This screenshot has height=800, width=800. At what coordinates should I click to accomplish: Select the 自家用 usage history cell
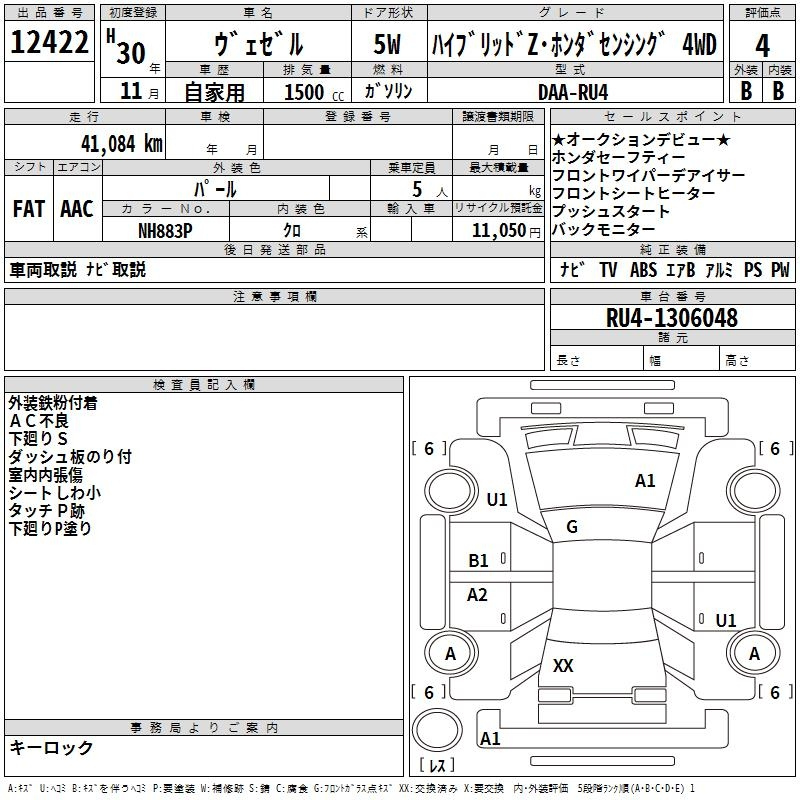(214, 92)
